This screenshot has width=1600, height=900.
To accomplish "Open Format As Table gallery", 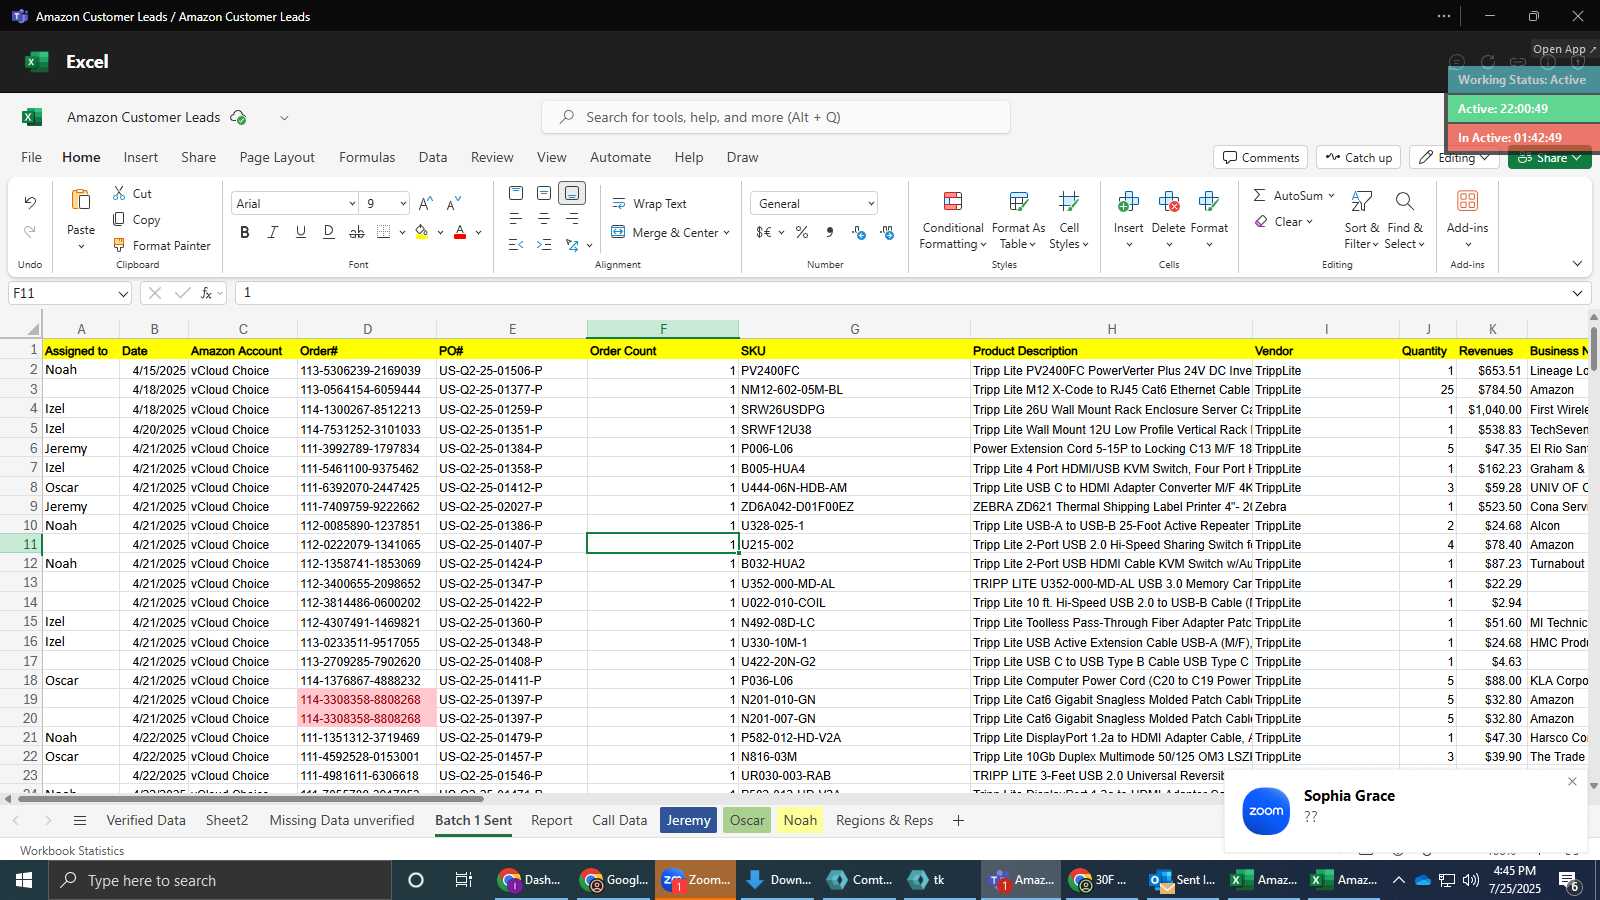I will click(1018, 221).
